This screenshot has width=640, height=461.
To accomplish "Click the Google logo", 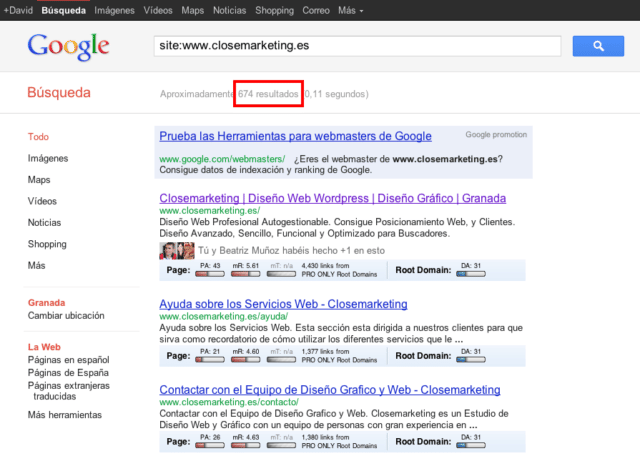I will click(69, 47).
